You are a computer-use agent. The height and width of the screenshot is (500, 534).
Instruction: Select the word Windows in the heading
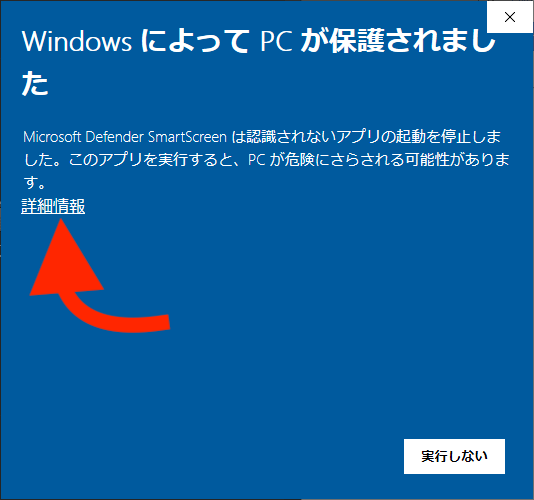pos(77,41)
